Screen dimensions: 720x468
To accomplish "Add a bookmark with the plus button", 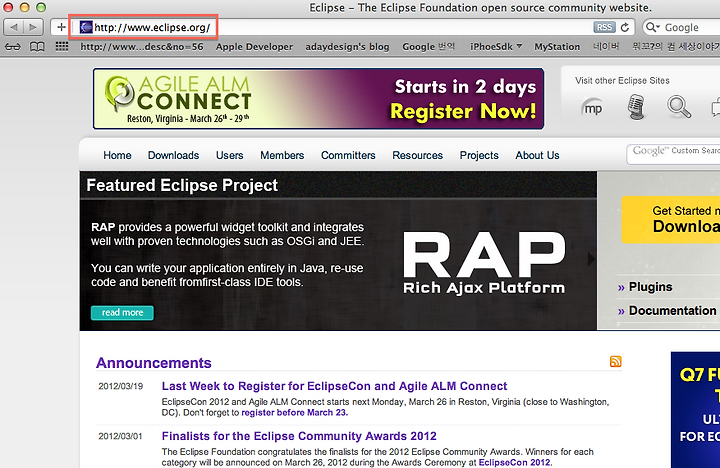I will pos(61,27).
